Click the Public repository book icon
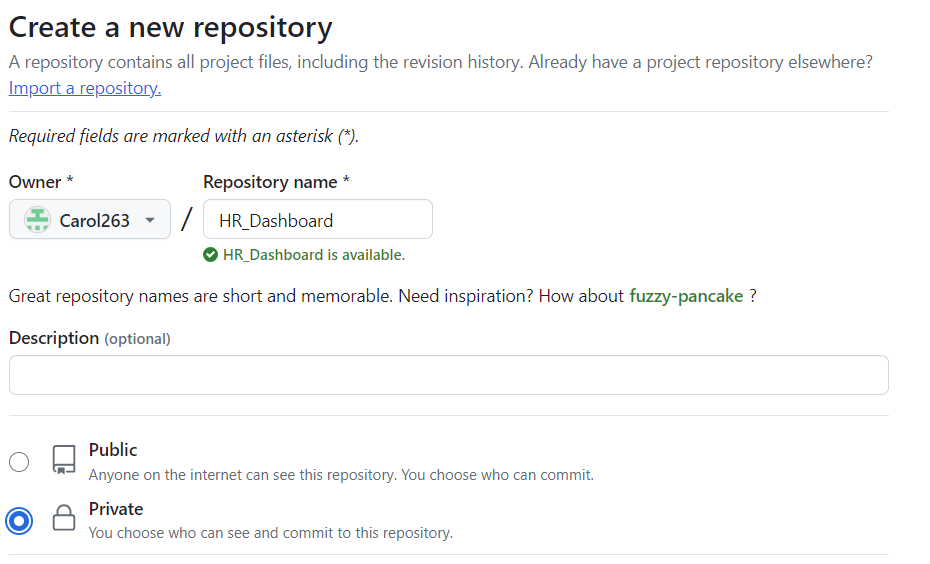This screenshot has height=564, width=930. pos(64,460)
